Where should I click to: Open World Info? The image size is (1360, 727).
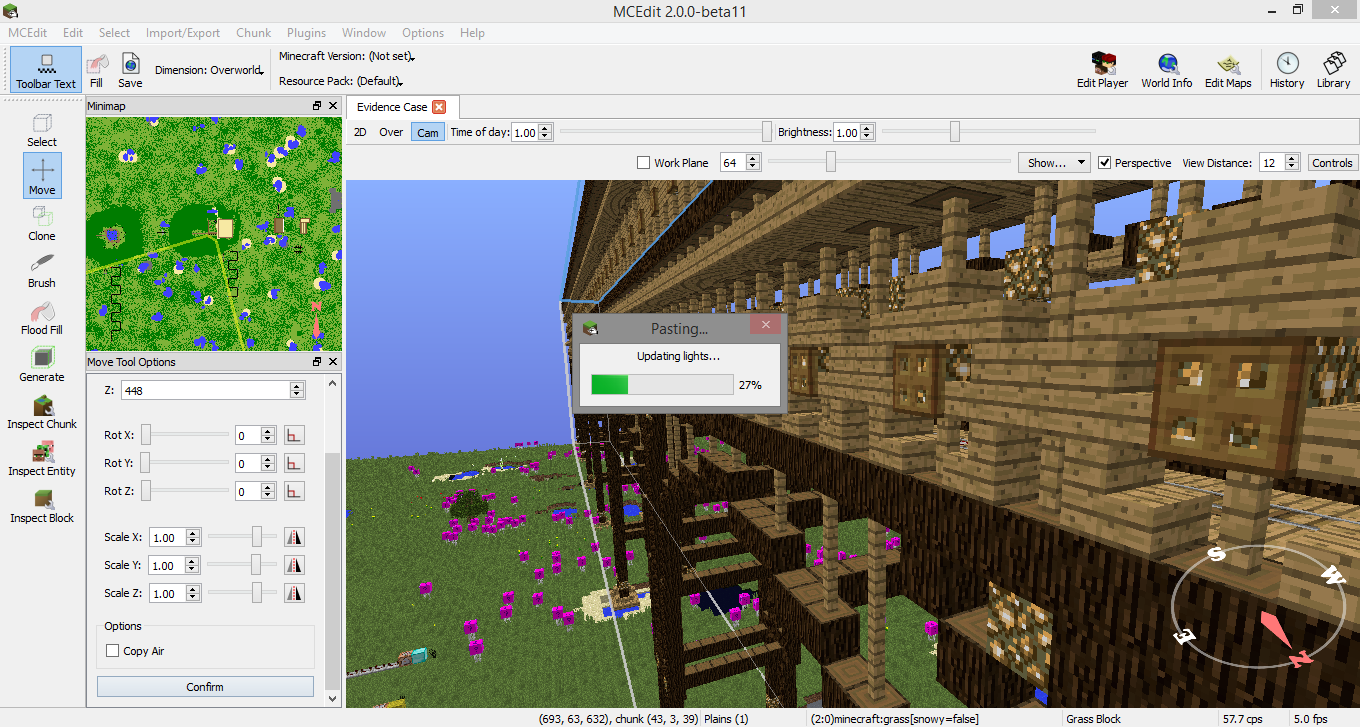pyautogui.click(x=1167, y=70)
